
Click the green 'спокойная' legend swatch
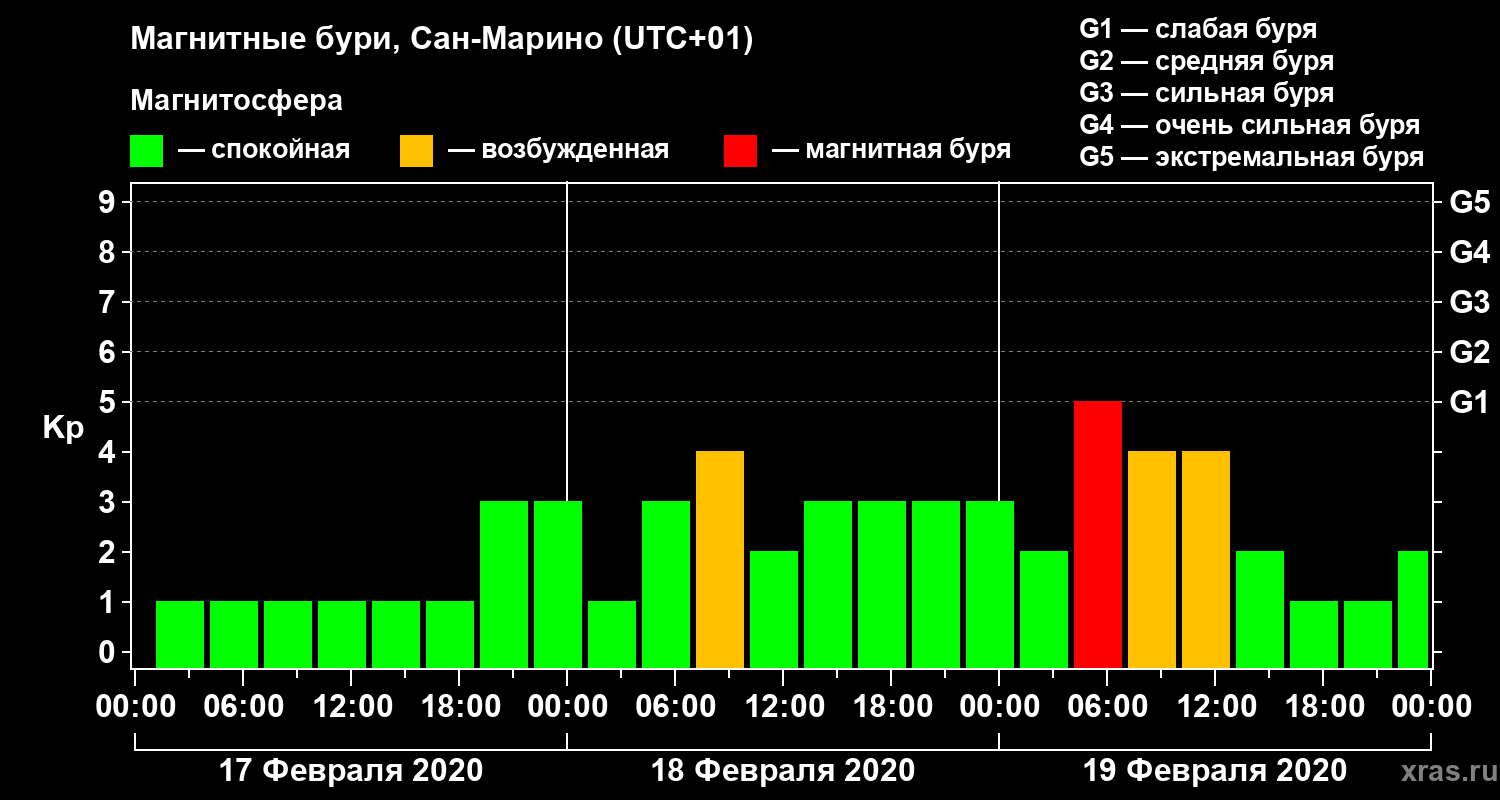point(147,151)
